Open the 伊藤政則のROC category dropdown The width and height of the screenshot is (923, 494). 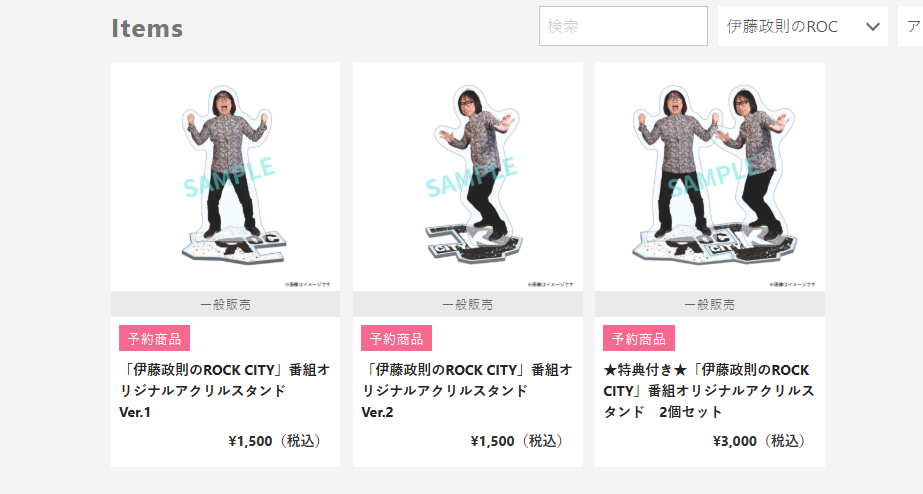pyautogui.click(x=803, y=26)
